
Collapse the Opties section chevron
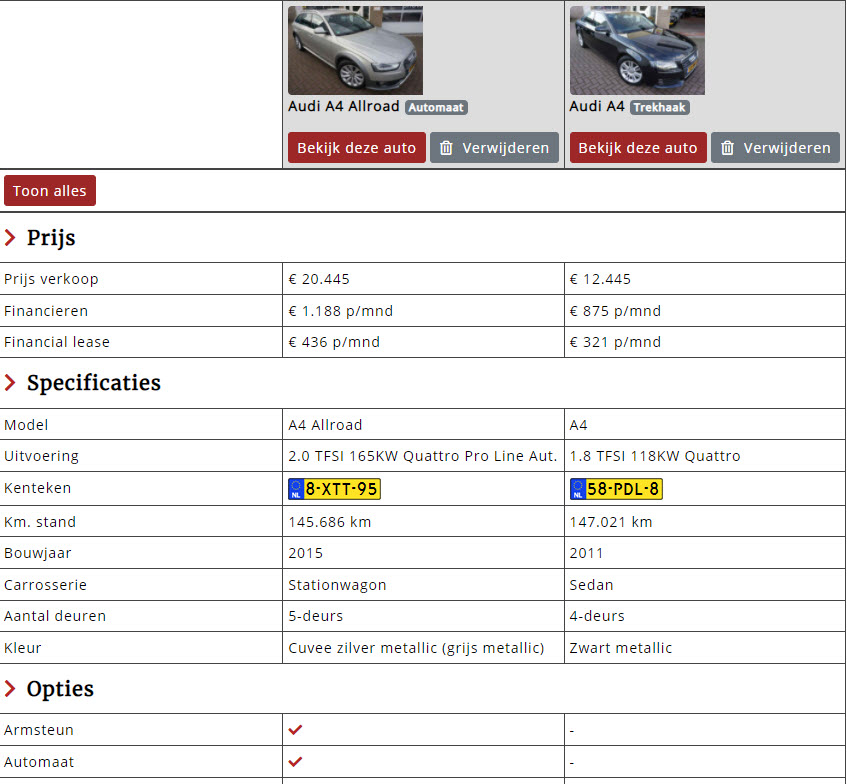10,688
